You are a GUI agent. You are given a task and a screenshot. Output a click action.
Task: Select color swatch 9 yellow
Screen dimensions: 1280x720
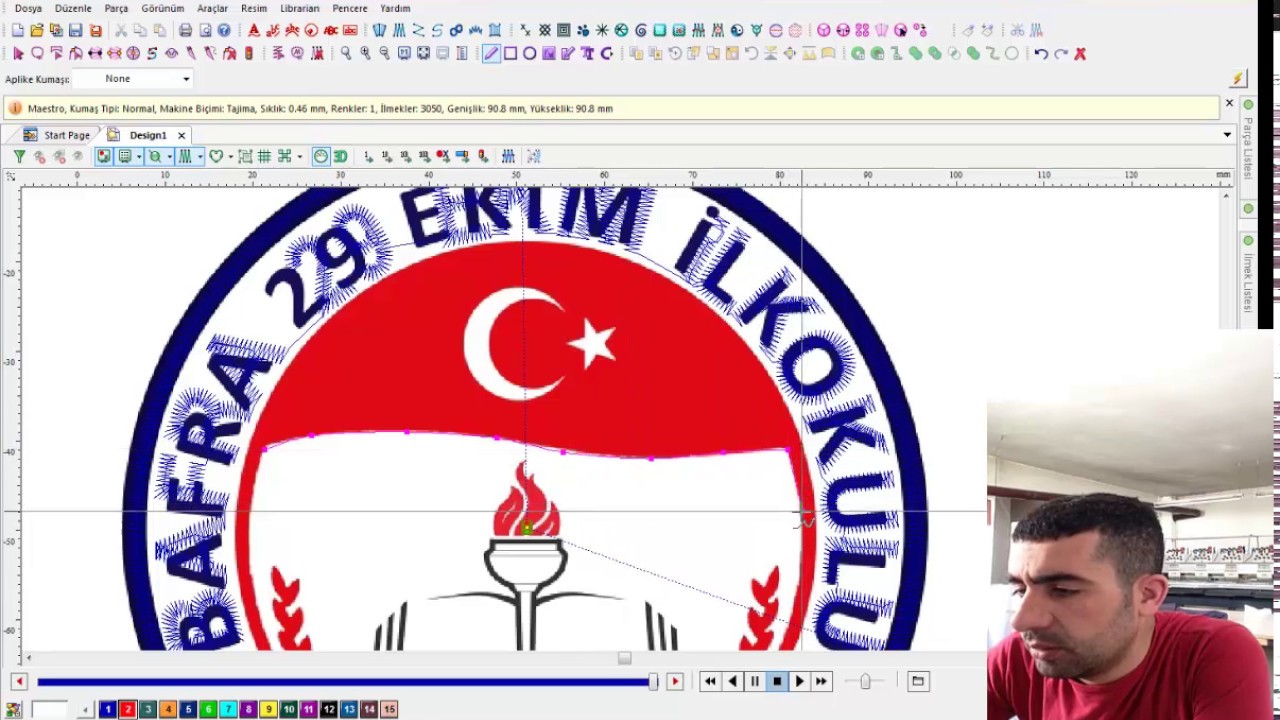click(268, 709)
